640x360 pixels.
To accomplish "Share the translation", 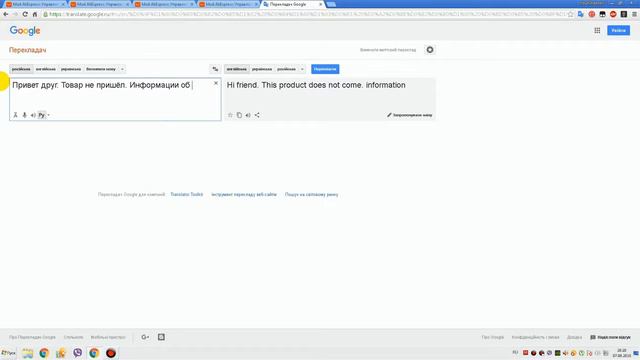I will 257,115.
